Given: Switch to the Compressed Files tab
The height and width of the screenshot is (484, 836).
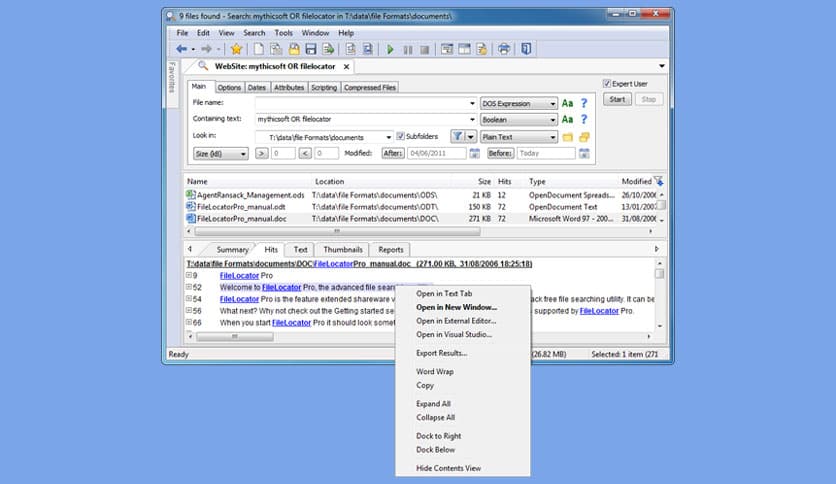Looking at the screenshot, I should point(369,87).
